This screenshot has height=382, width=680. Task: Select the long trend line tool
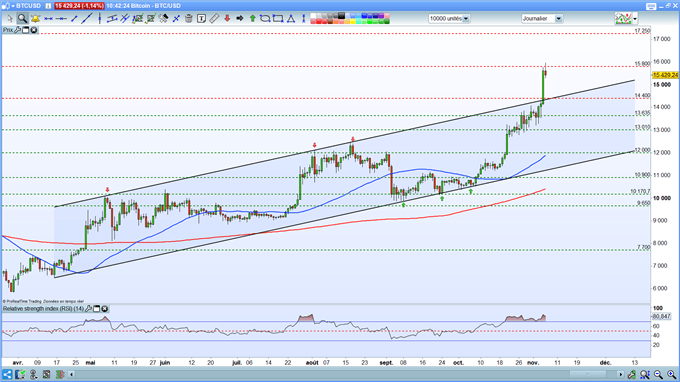pyautogui.click(x=87, y=18)
